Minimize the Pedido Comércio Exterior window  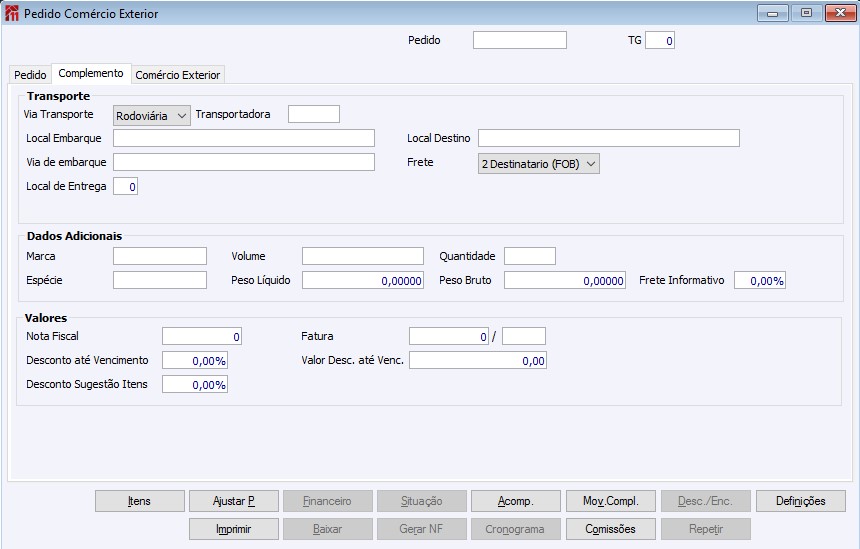coord(773,13)
